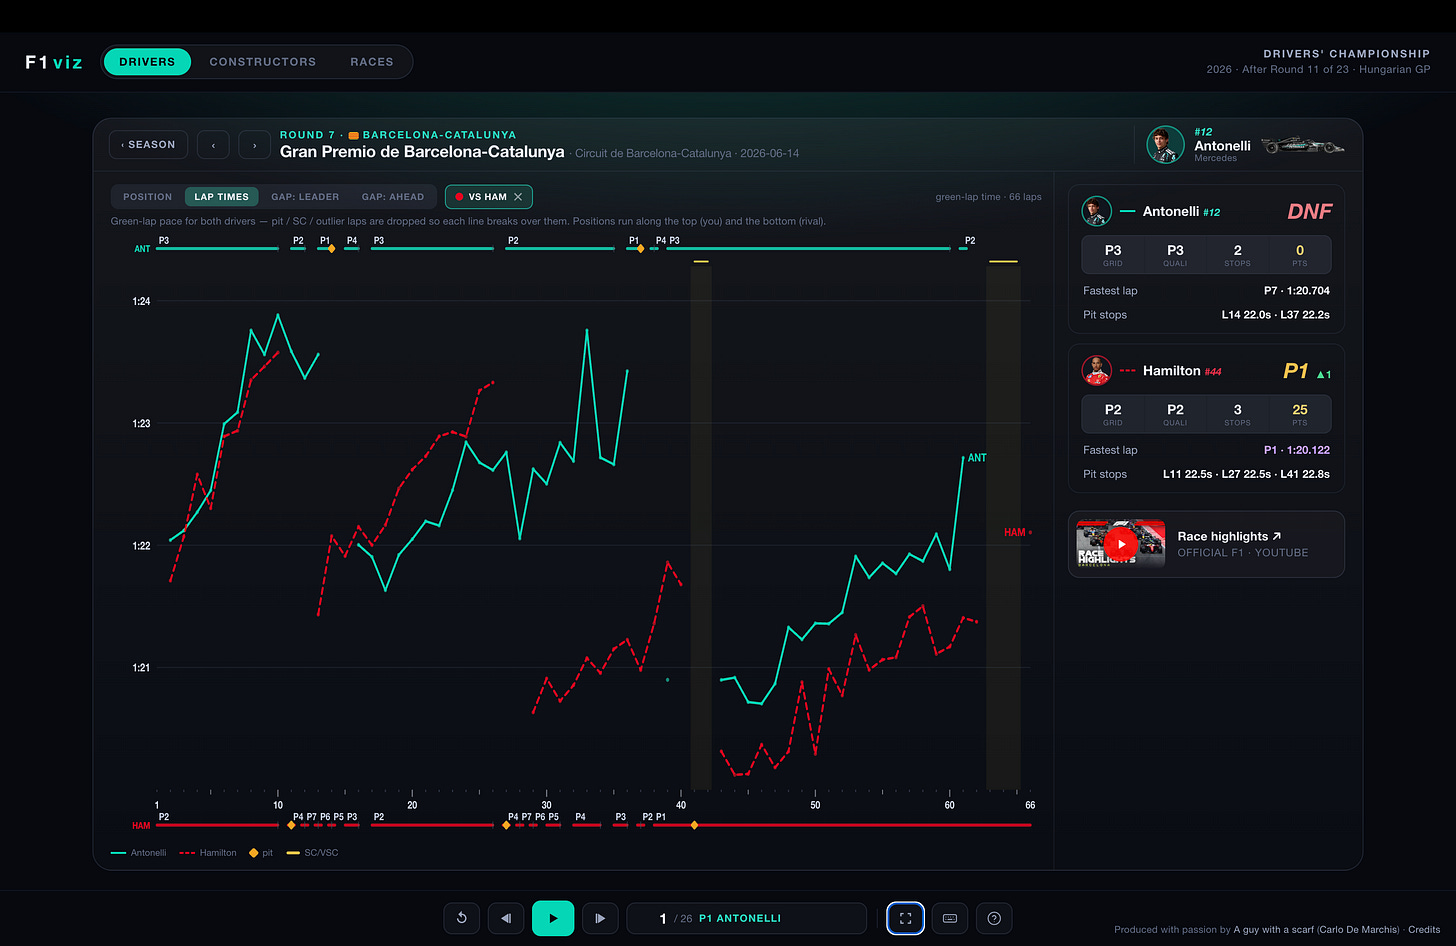Select the Gap: Ahead chart mode
The image size is (1456, 946).
(x=393, y=197)
